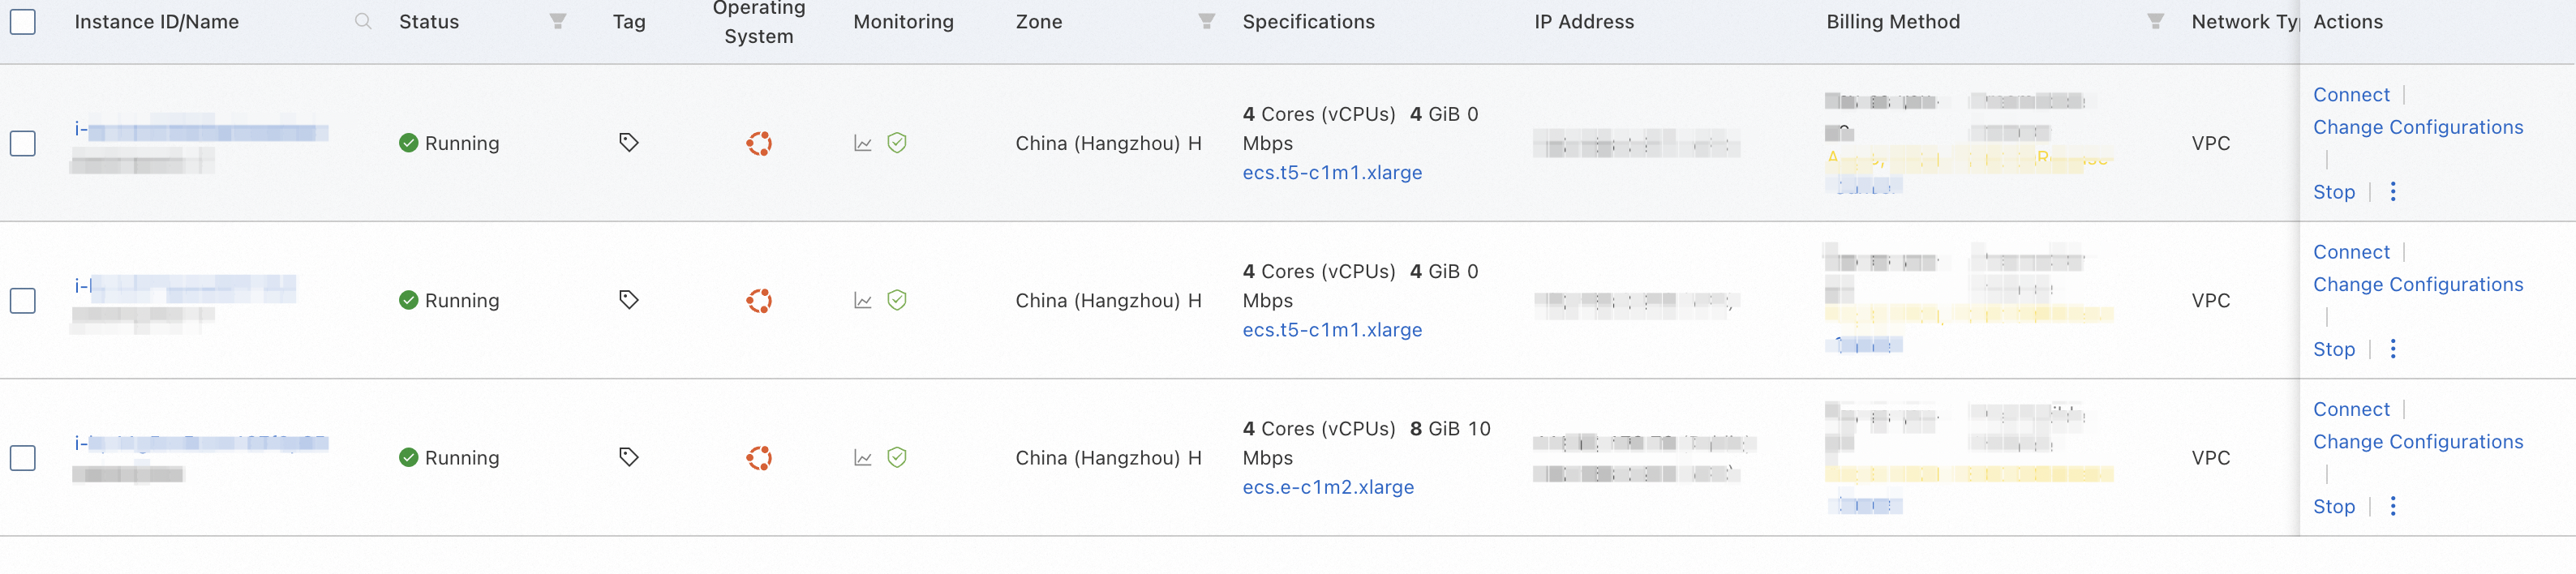Click the security shield icon in the second row
This screenshot has width=2576, height=574.
pos(897,300)
